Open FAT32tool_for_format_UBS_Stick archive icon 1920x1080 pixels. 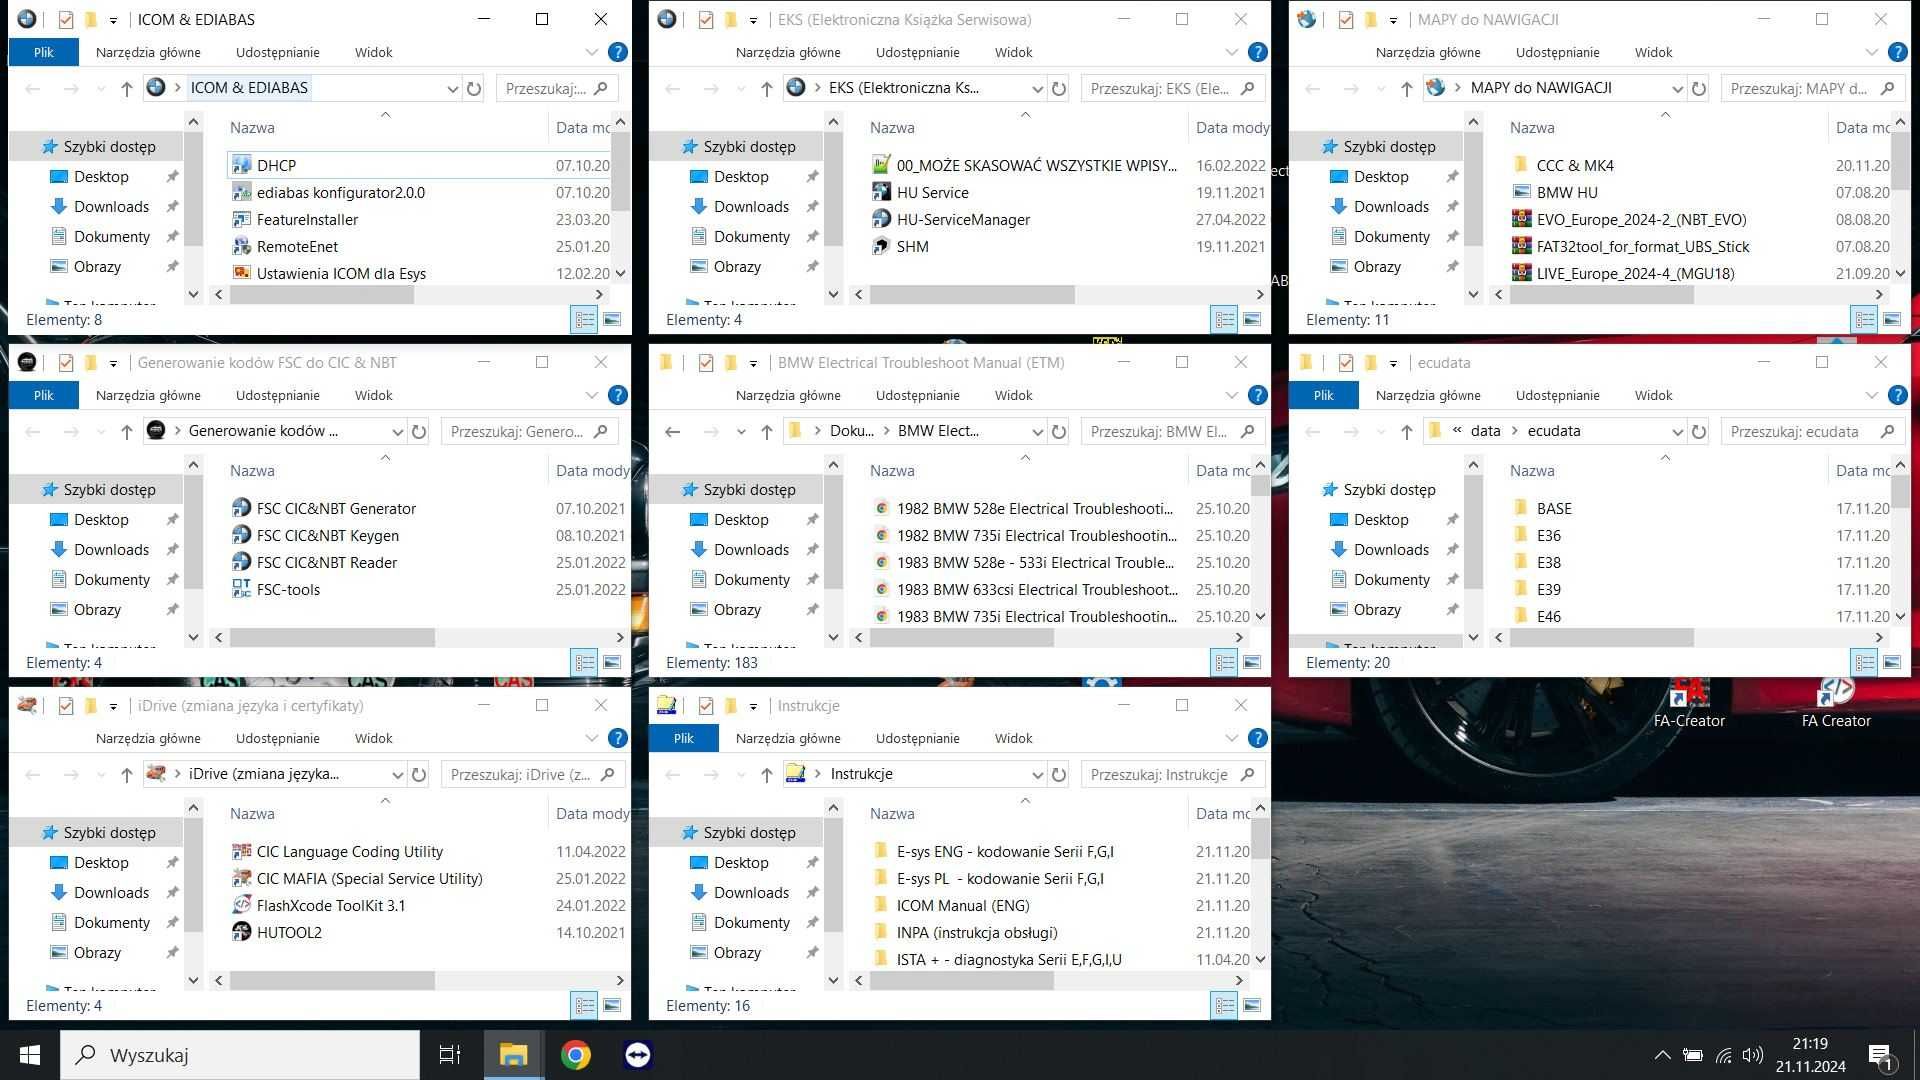(x=1521, y=246)
